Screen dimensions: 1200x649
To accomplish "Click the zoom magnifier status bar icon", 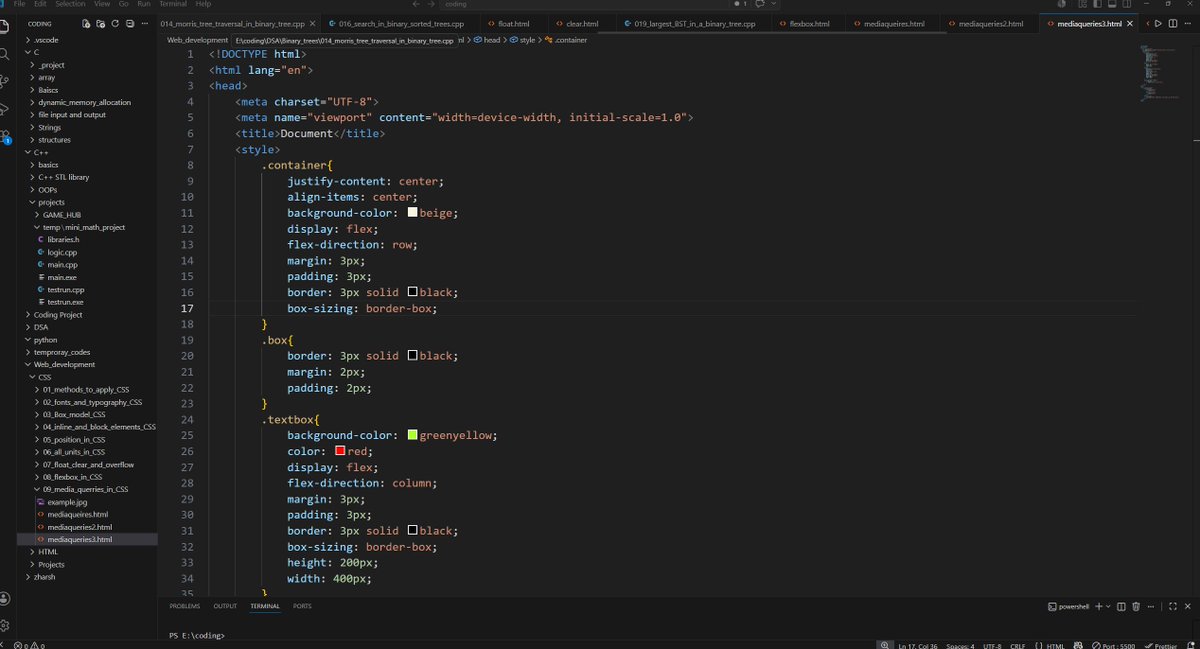I will 885,645.
